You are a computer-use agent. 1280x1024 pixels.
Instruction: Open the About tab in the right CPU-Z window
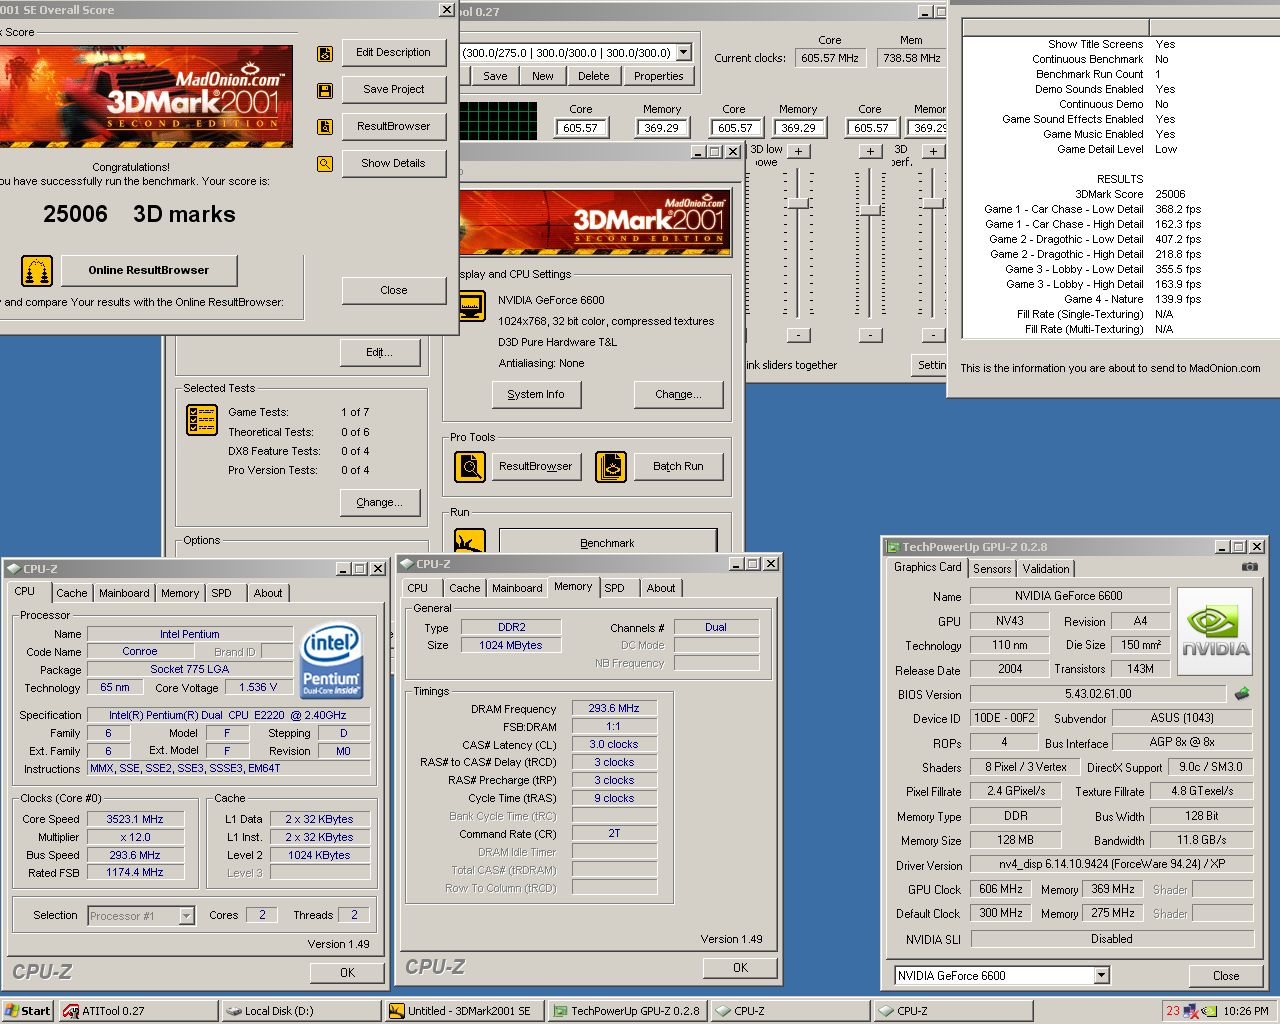[x=661, y=588]
